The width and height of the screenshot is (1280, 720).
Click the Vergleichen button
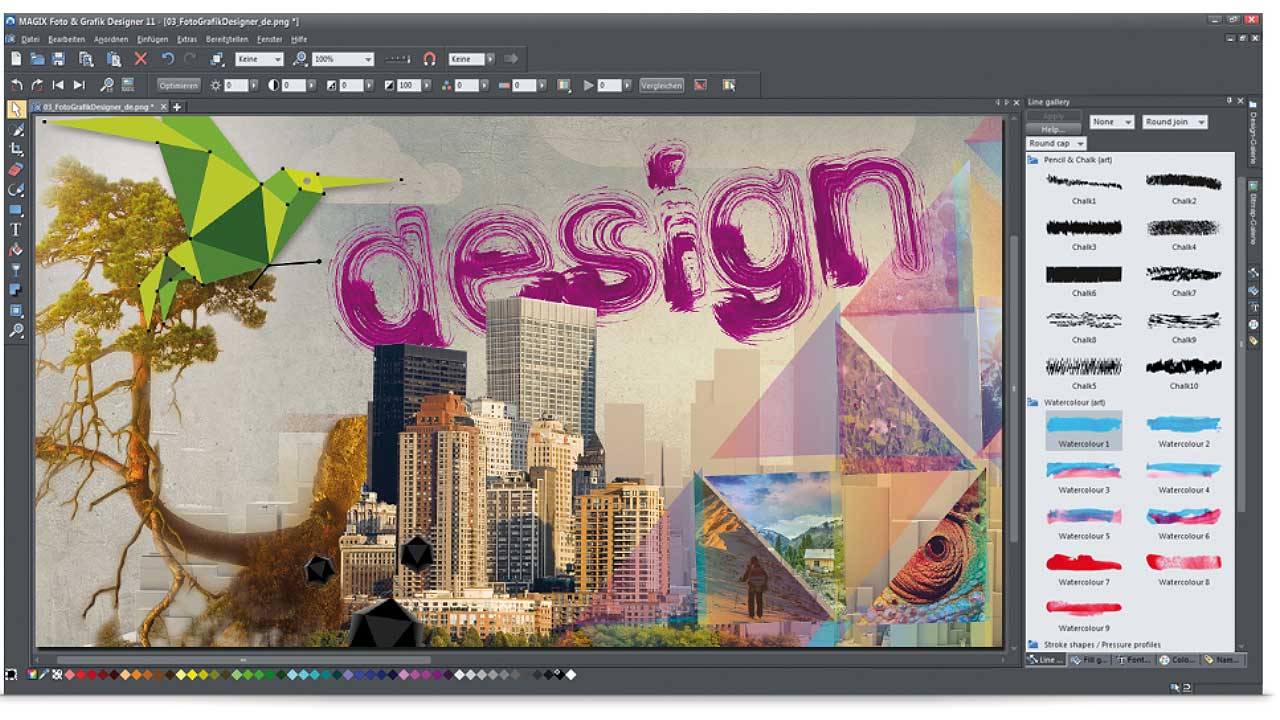click(x=661, y=86)
